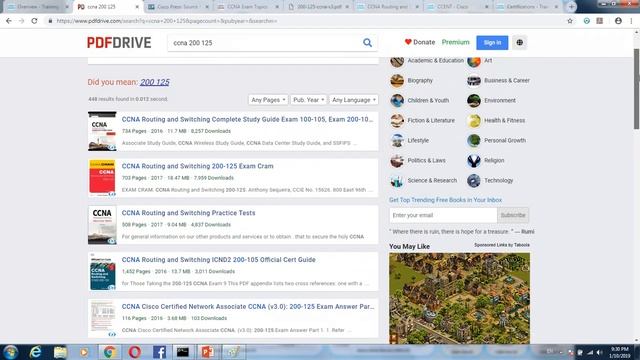This screenshot has width=640, height=360.
Task: Switch to the Overview - Training tab
Action: (x=38, y=7)
